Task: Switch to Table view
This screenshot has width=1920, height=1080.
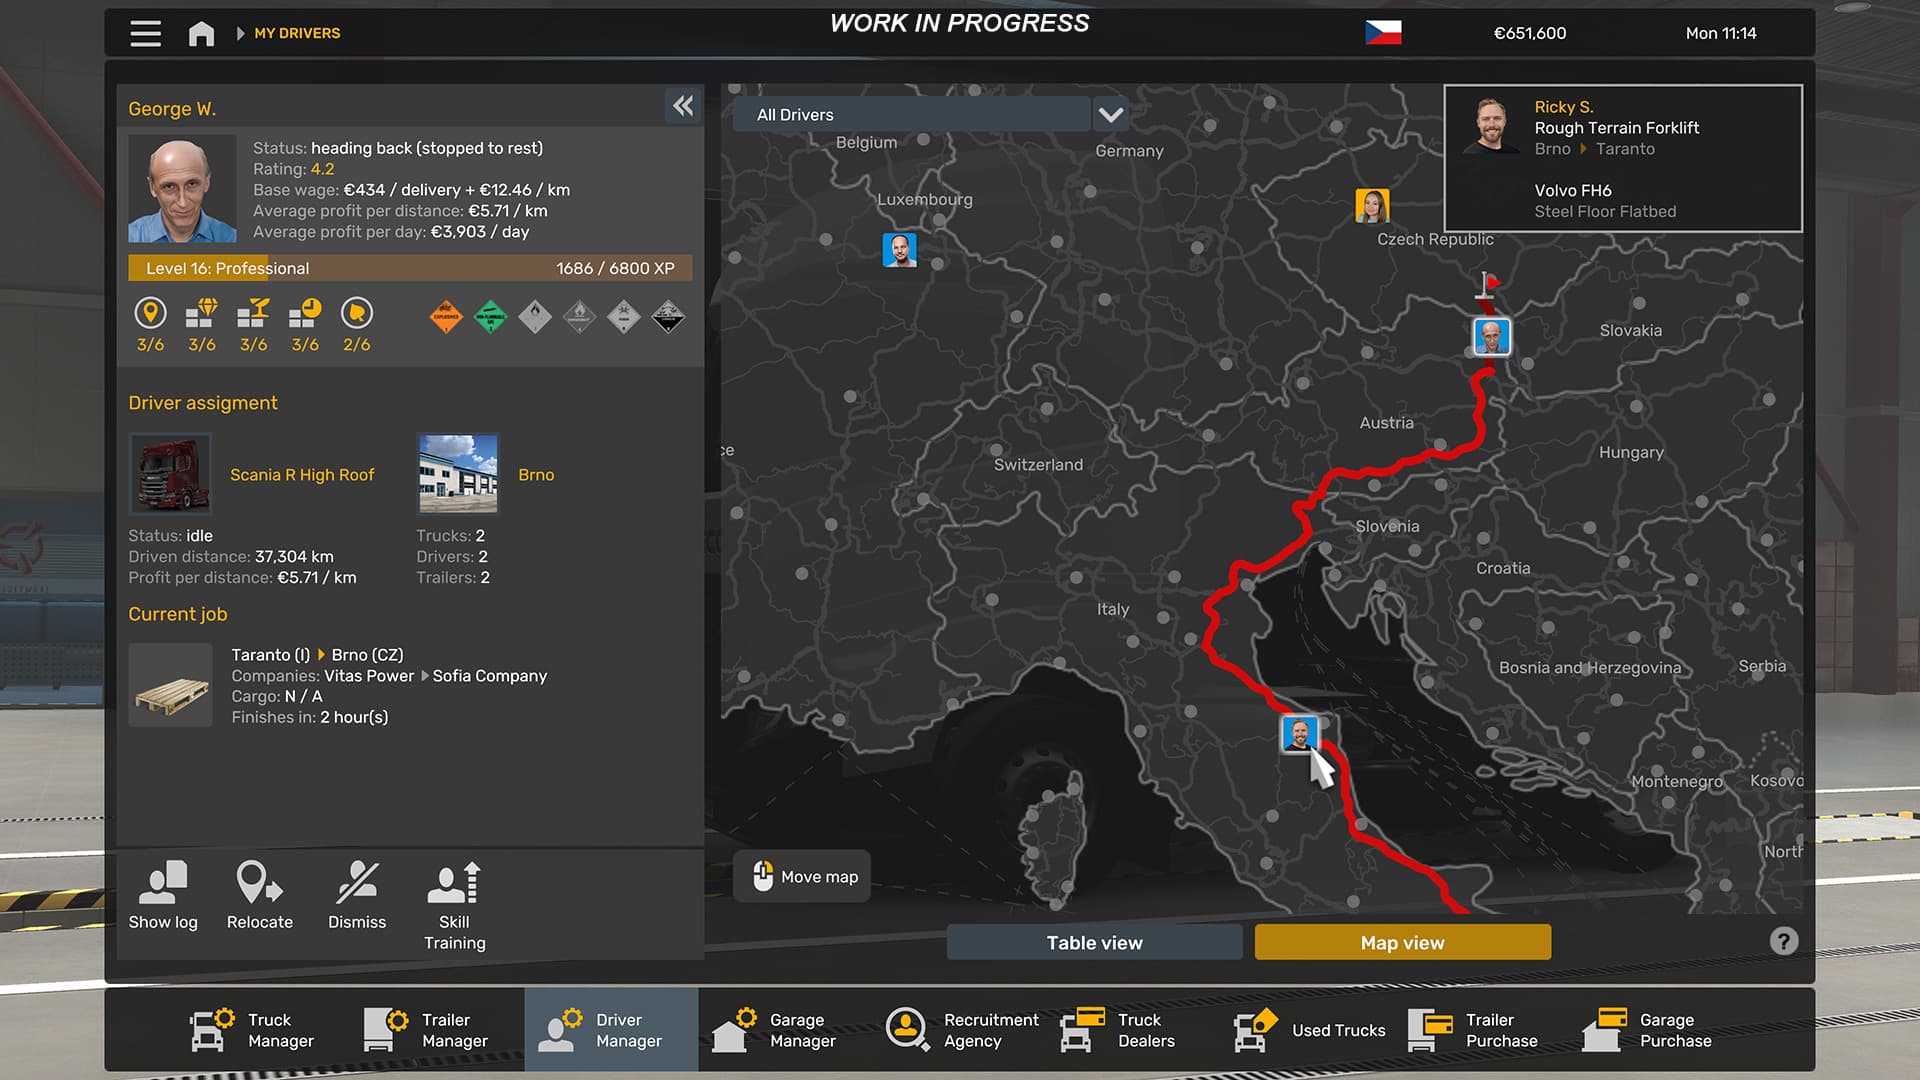Action: click(1094, 942)
